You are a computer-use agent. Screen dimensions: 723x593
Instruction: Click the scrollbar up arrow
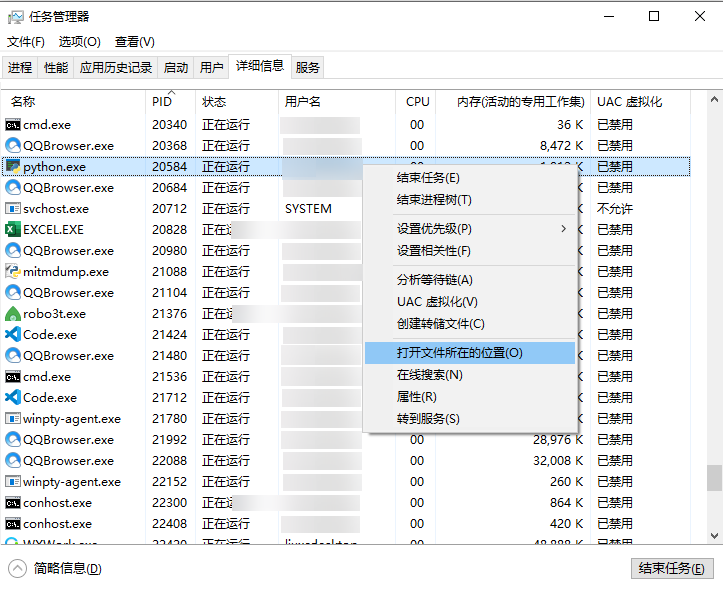[714, 99]
